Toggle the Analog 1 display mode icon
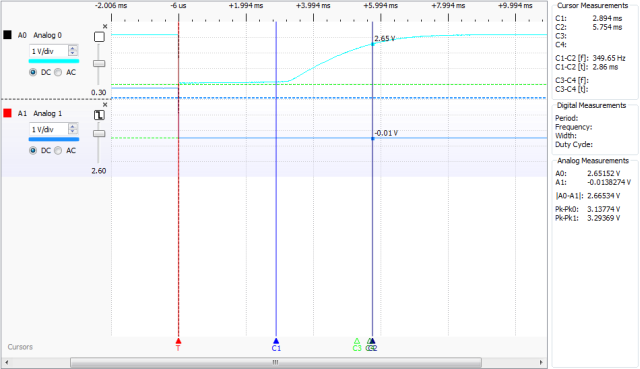The height and width of the screenshot is (369, 640). 99,115
